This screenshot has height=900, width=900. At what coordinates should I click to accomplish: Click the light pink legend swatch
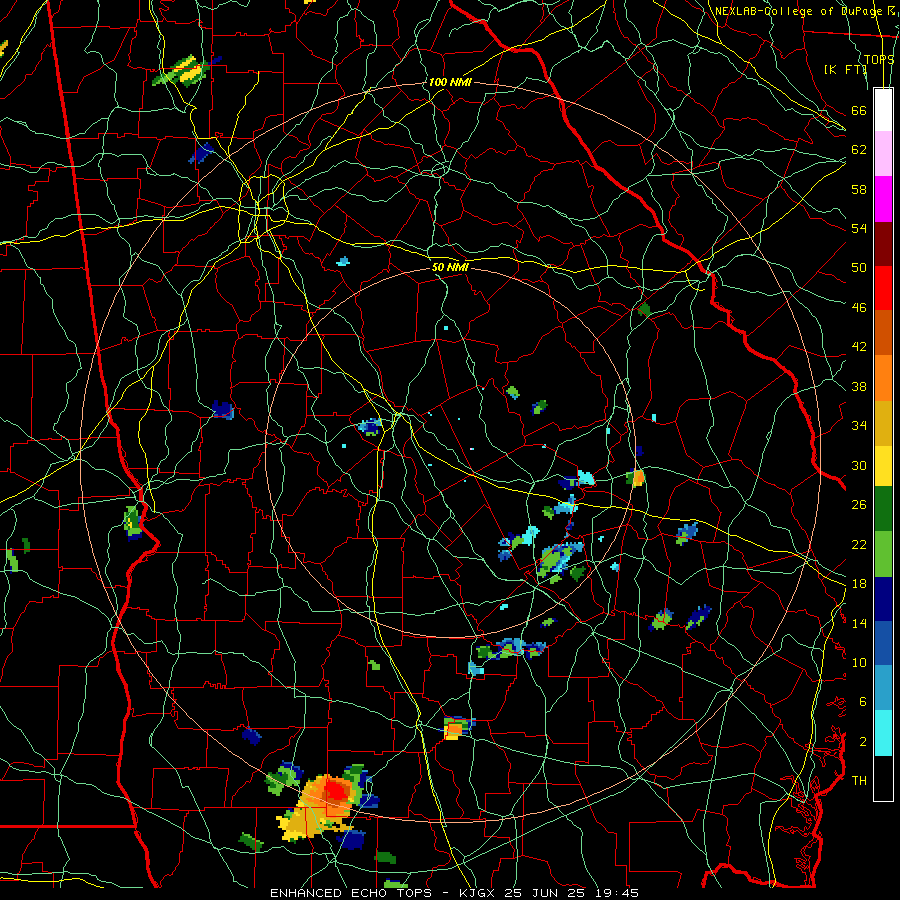pyautogui.click(x=883, y=153)
